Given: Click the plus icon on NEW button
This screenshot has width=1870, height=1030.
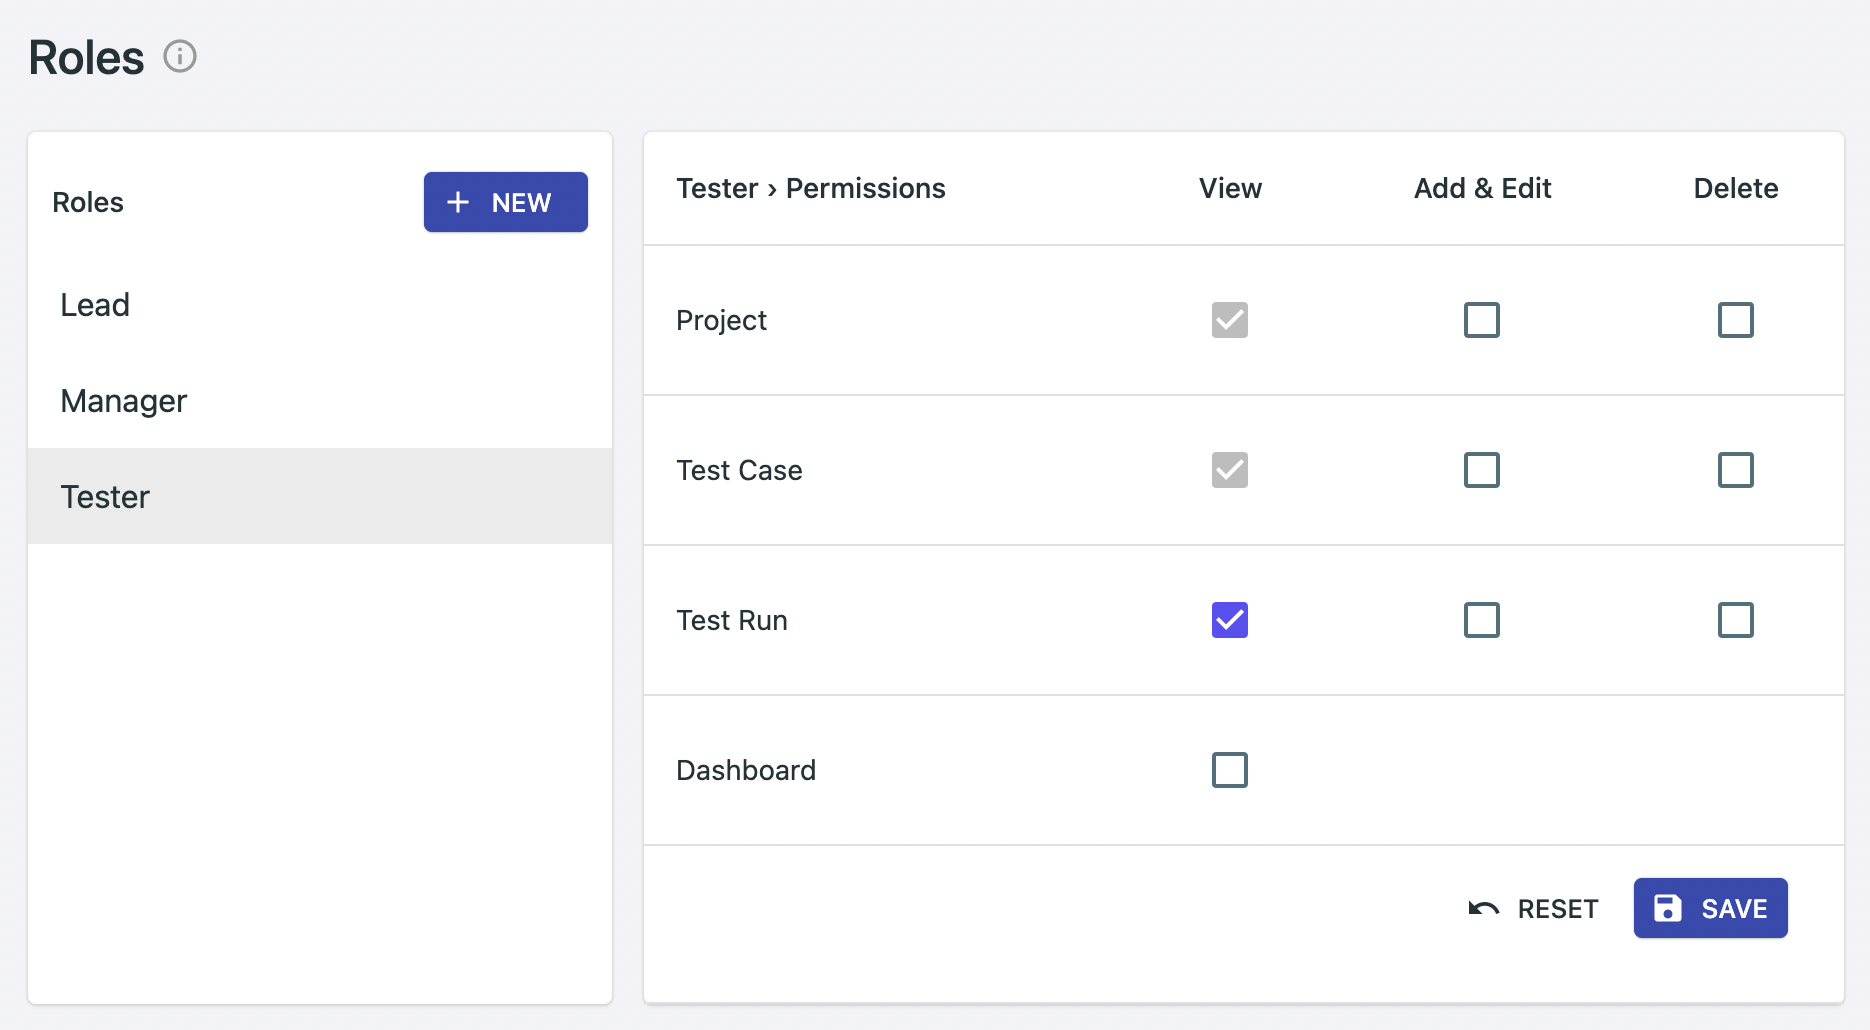Looking at the screenshot, I should tap(458, 202).
